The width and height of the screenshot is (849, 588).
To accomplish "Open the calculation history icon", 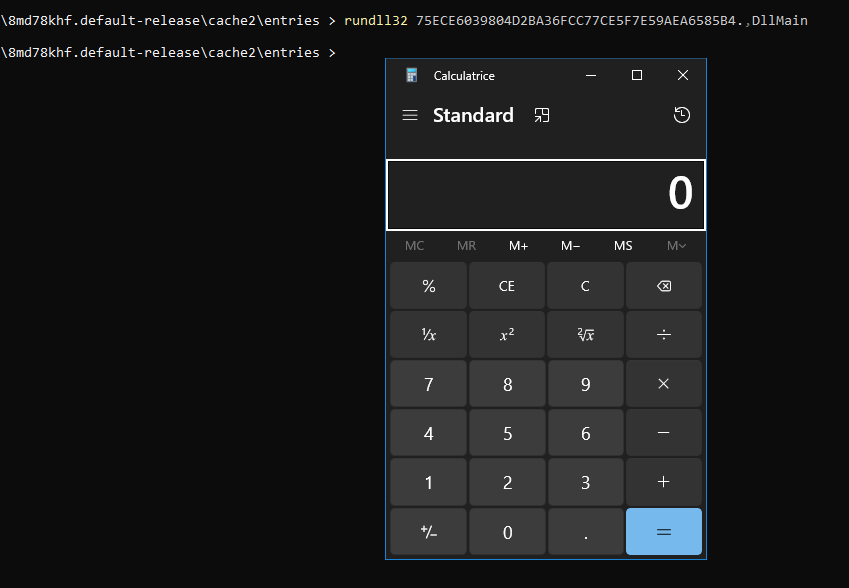I will (681, 115).
